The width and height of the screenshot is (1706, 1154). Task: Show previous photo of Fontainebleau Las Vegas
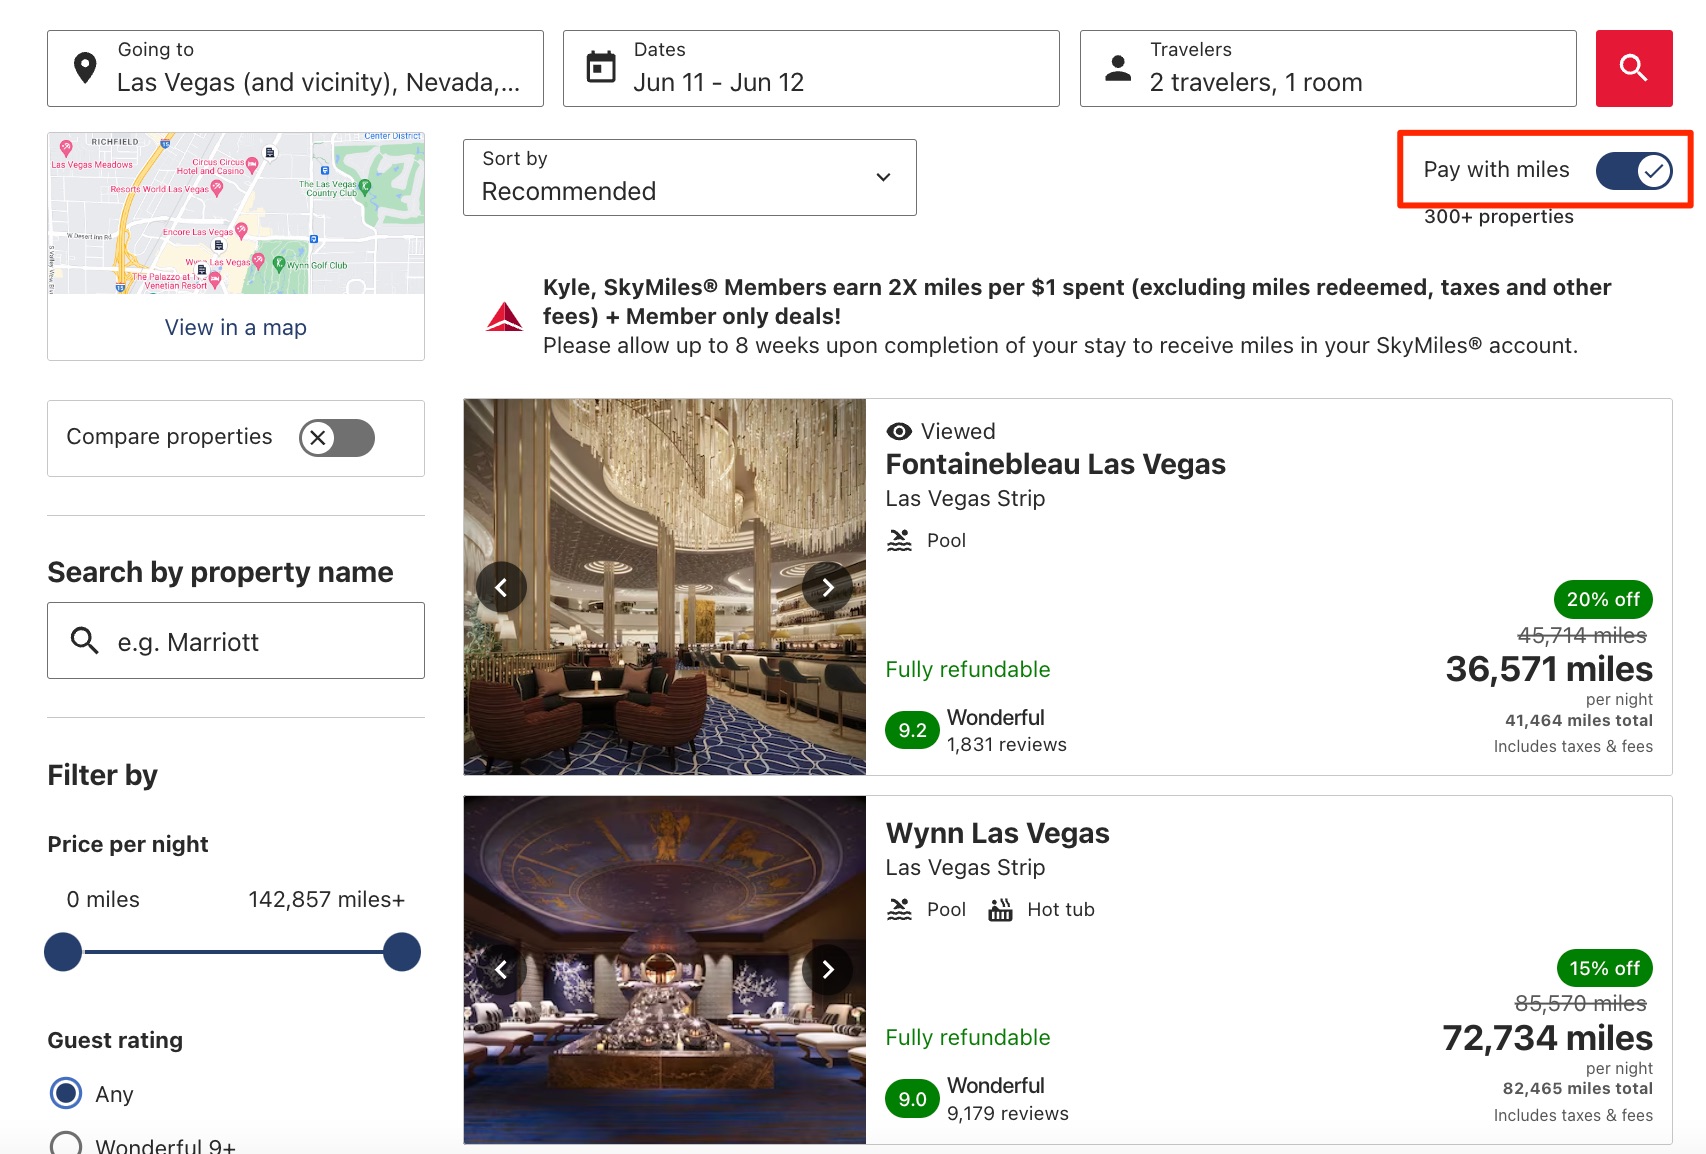click(x=502, y=587)
